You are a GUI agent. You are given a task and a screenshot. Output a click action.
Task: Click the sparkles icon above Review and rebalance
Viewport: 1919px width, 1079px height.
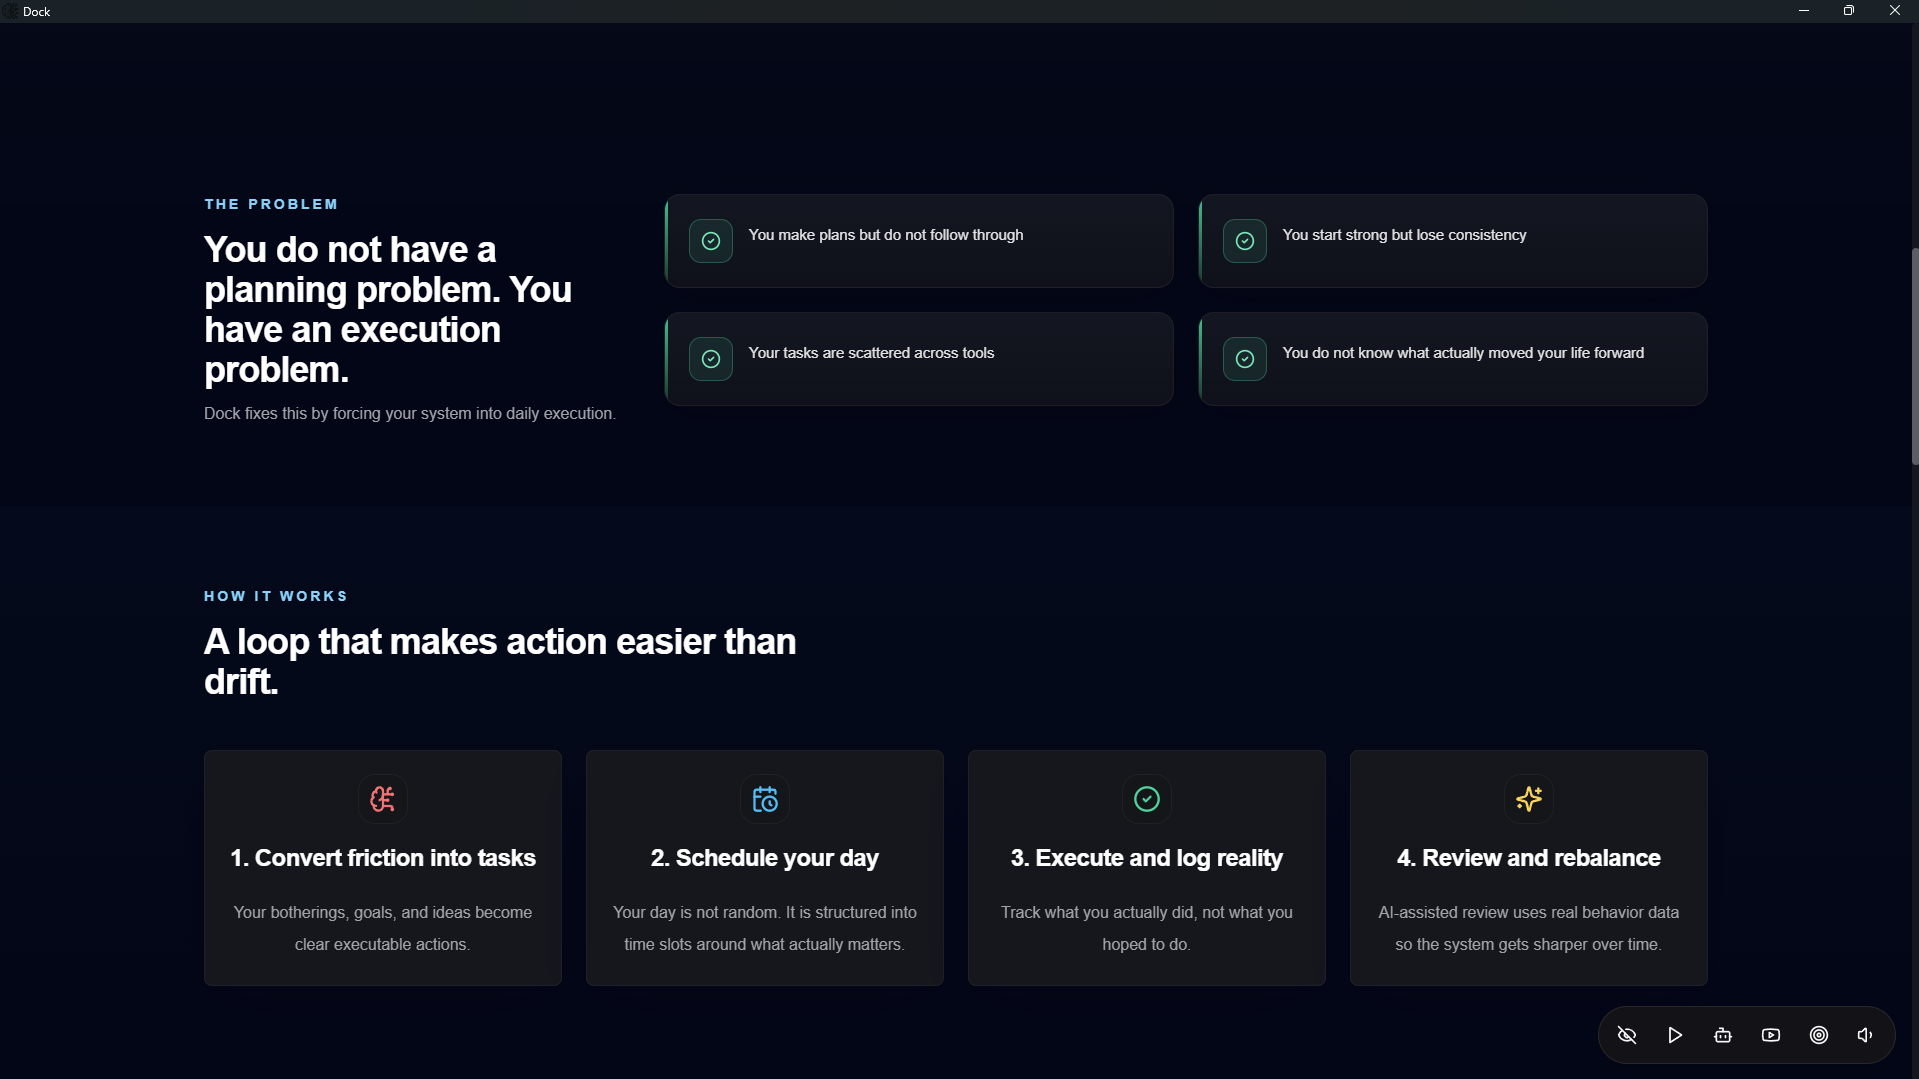pyautogui.click(x=1528, y=799)
